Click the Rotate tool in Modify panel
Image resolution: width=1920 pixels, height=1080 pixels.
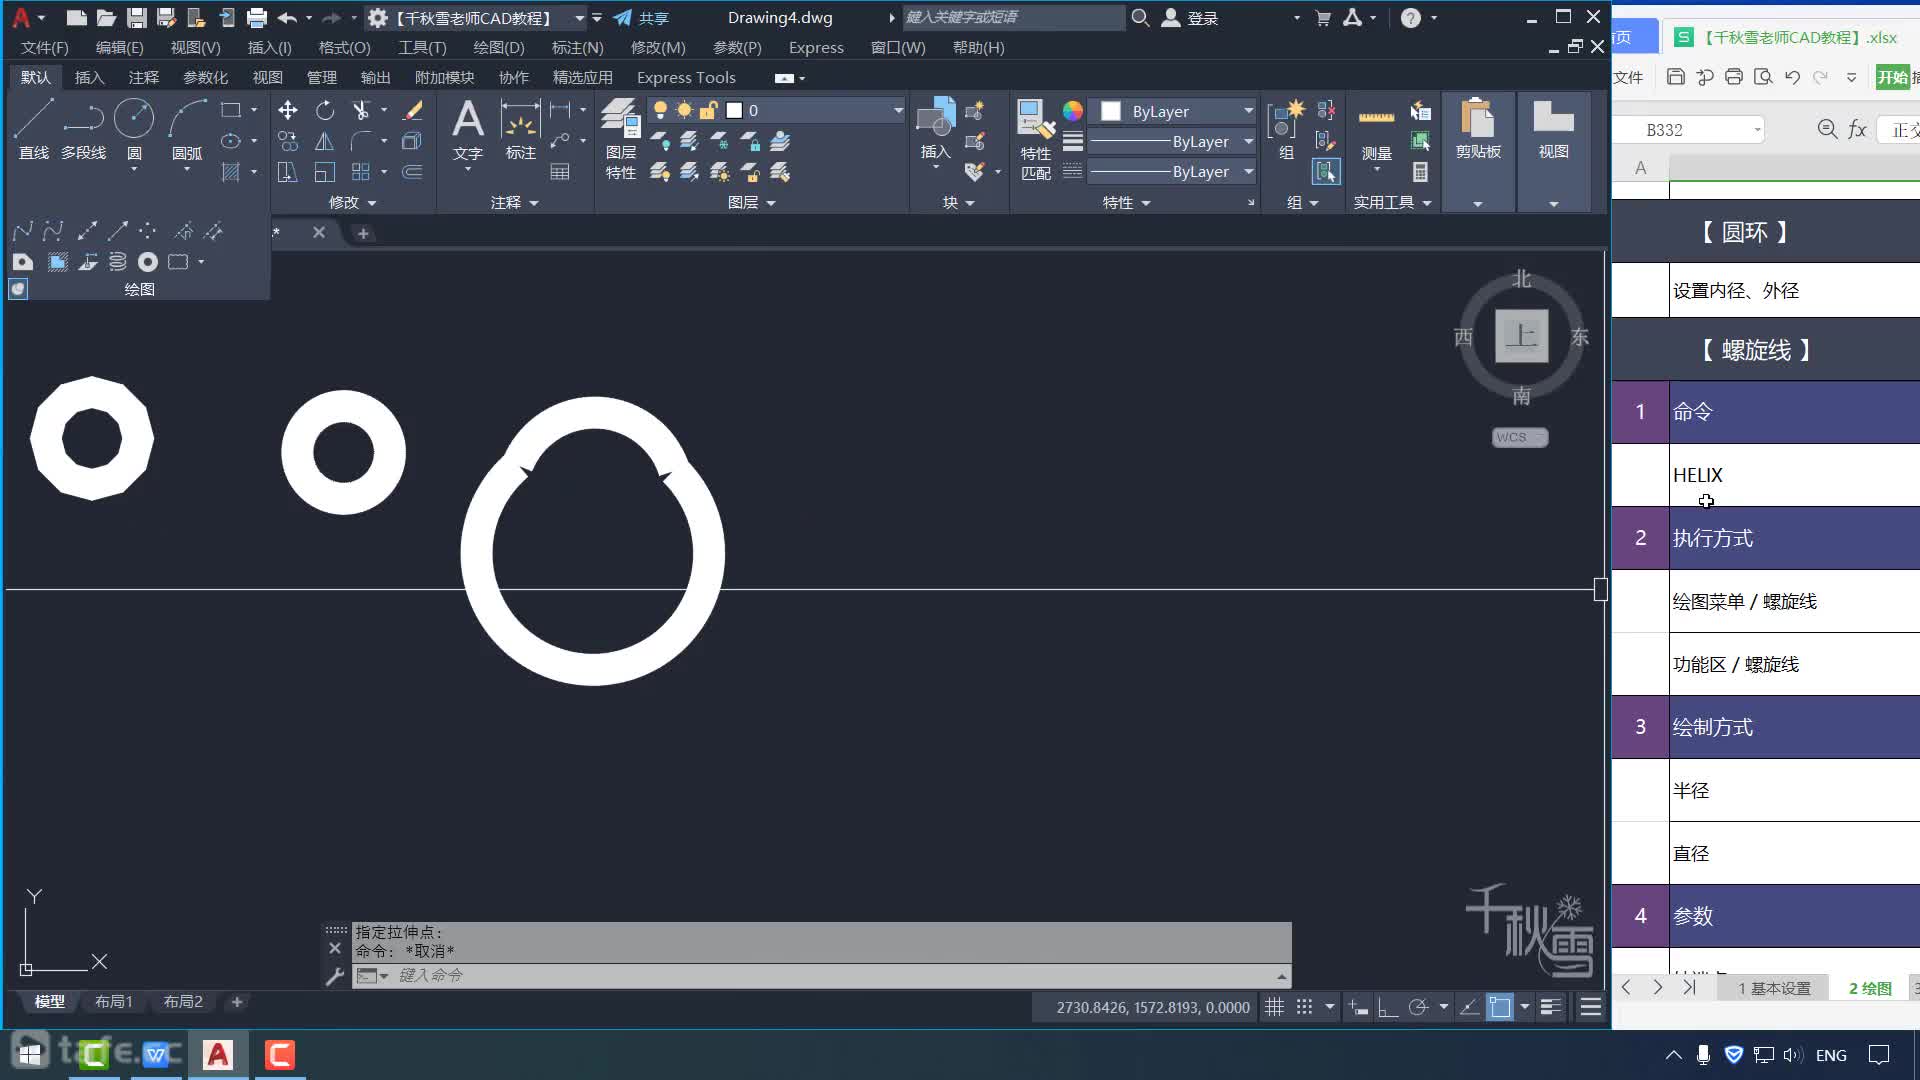(325, 110)
